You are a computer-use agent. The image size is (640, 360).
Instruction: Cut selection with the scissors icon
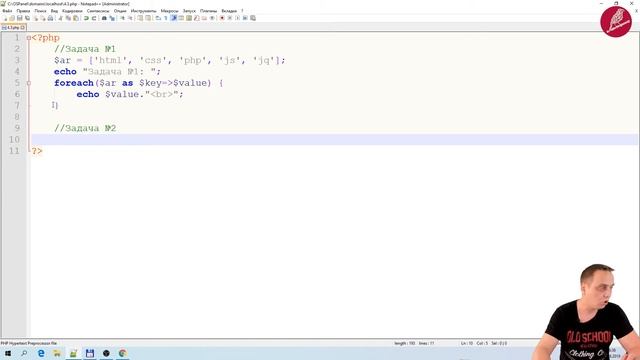click(60, 18)
